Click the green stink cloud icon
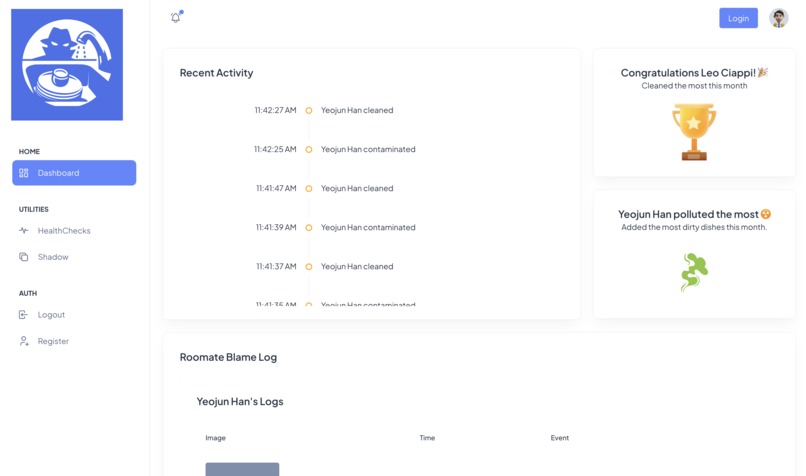Viewport: 806px width, 476px height. (694, 271)
